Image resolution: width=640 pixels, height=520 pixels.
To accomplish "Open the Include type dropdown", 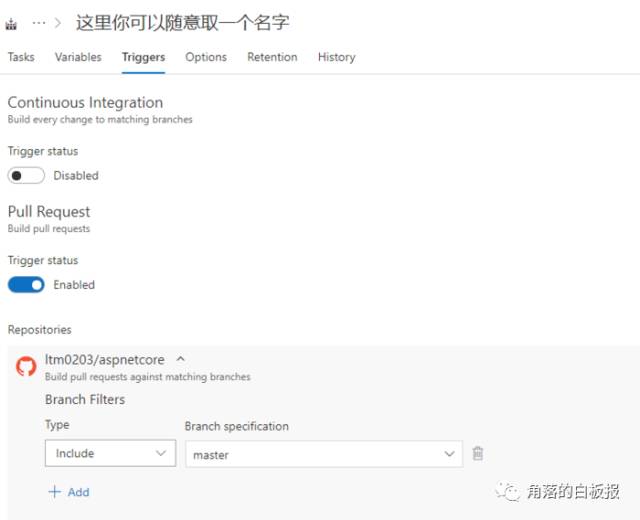I will pyautogui.click(x=111, y=453).
